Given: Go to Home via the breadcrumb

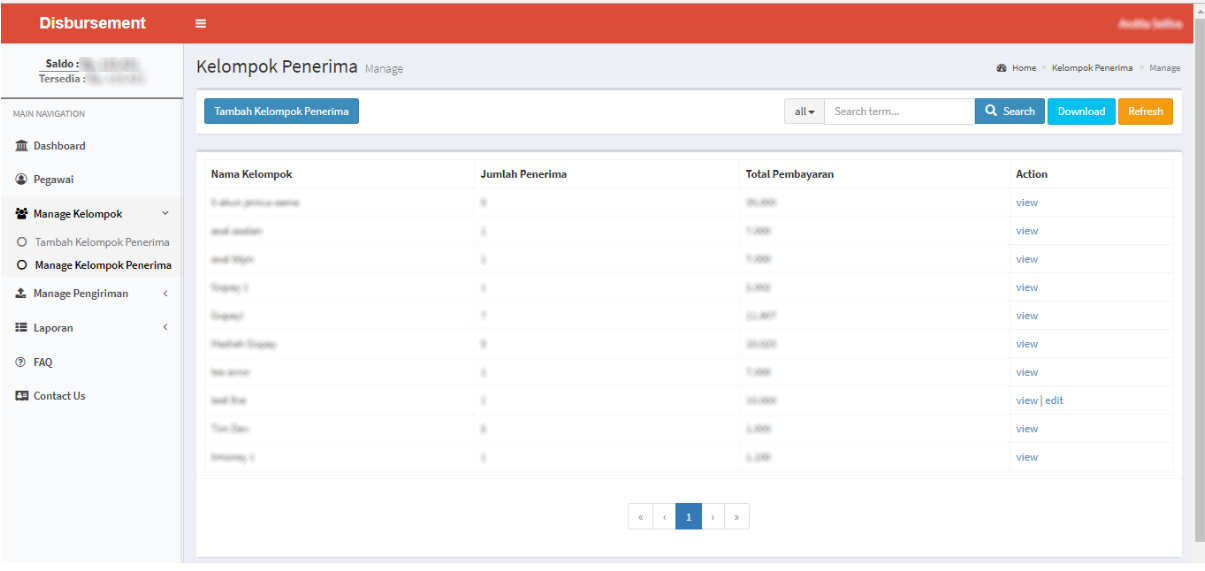Looking at the screenshot, I should [1023, 68].
